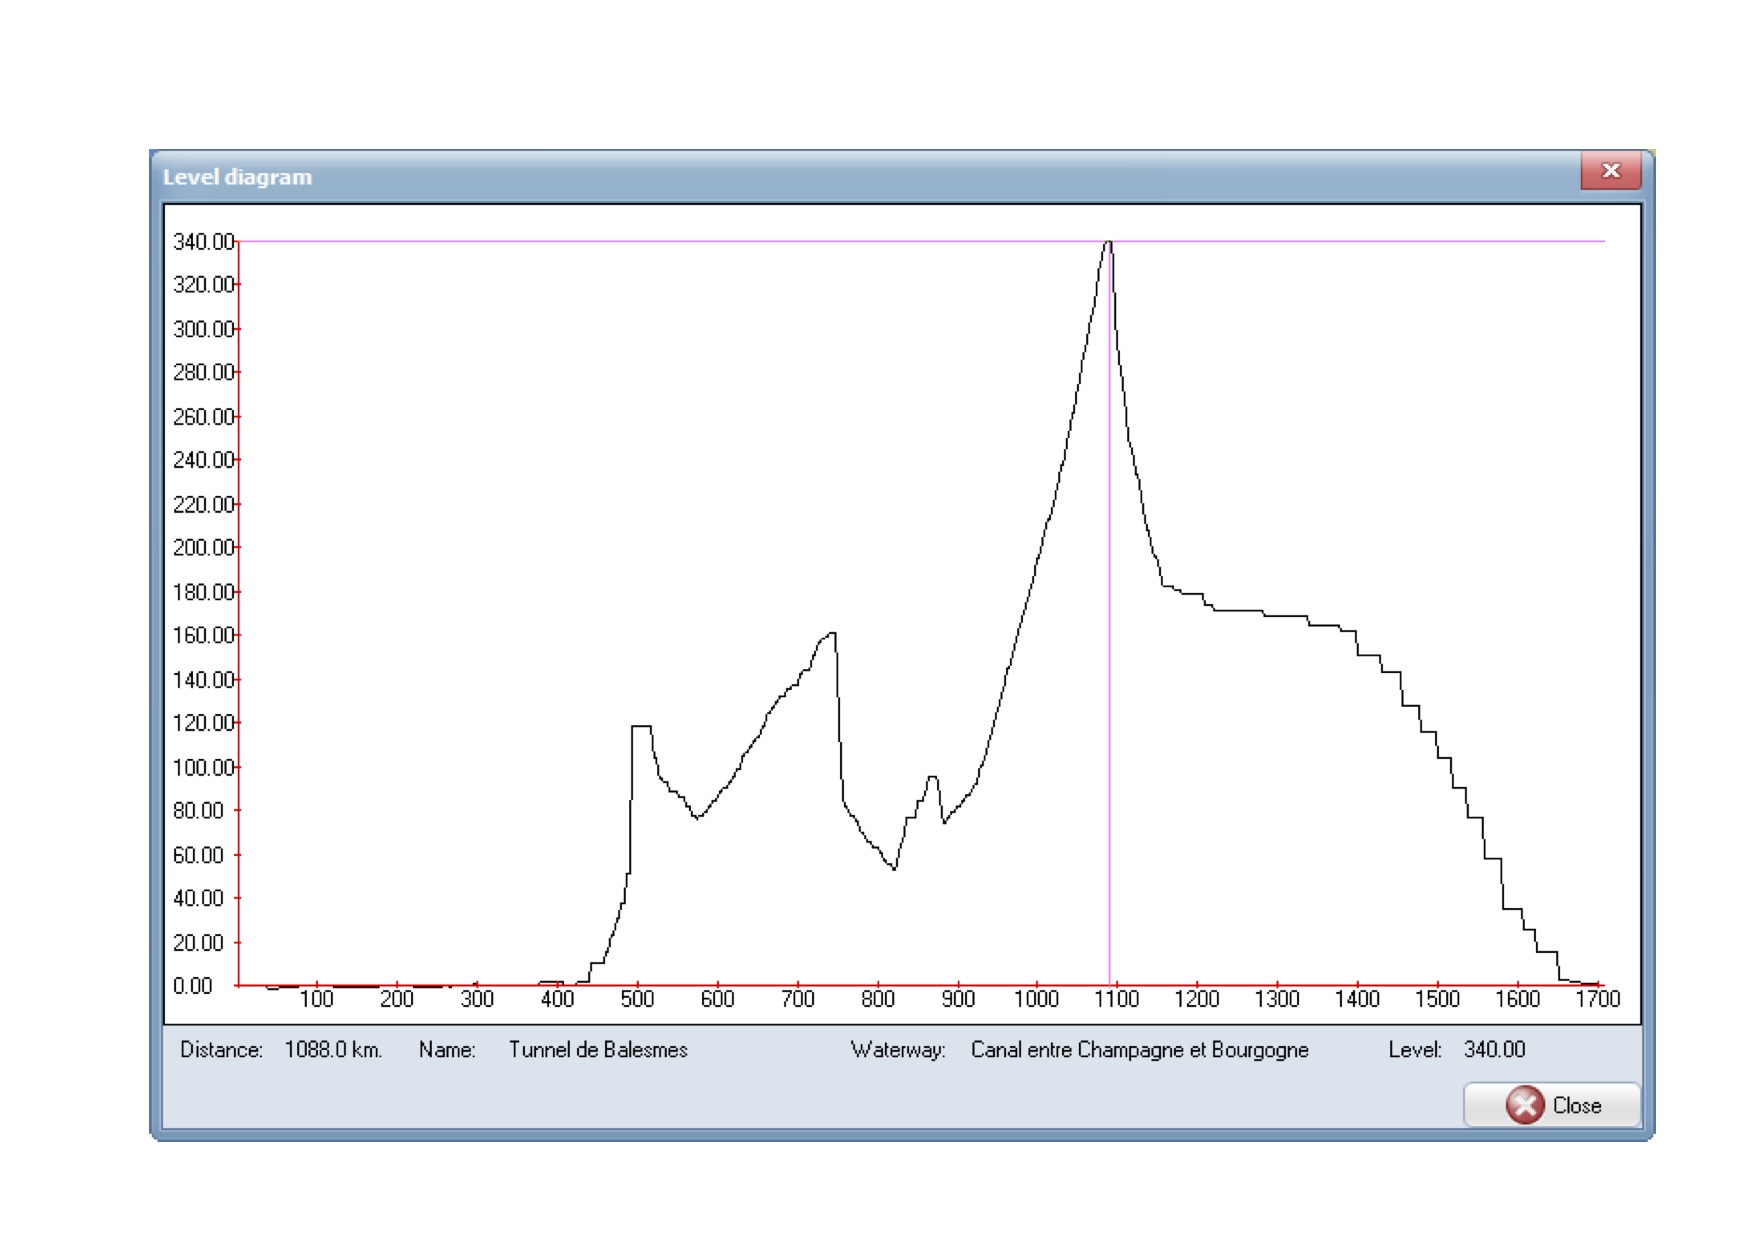
Task: Click the 500 label on the distance axis
Action: (637, 999)
